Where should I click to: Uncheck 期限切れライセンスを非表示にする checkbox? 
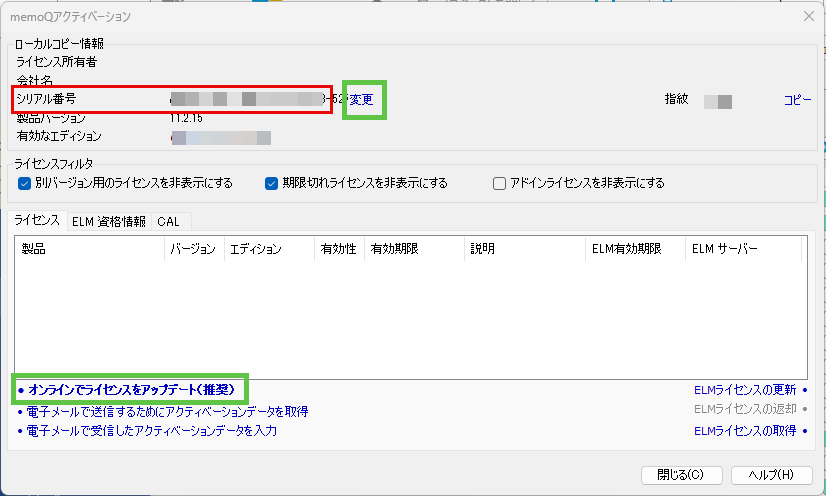[271, 183]
